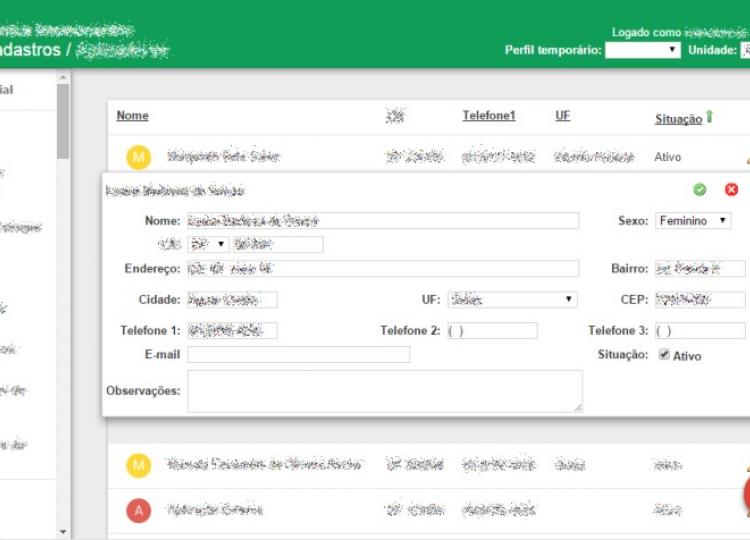This screenshot has height=540, width=750.
Task: Click the Nome input field
Action: tap(383, 220)
